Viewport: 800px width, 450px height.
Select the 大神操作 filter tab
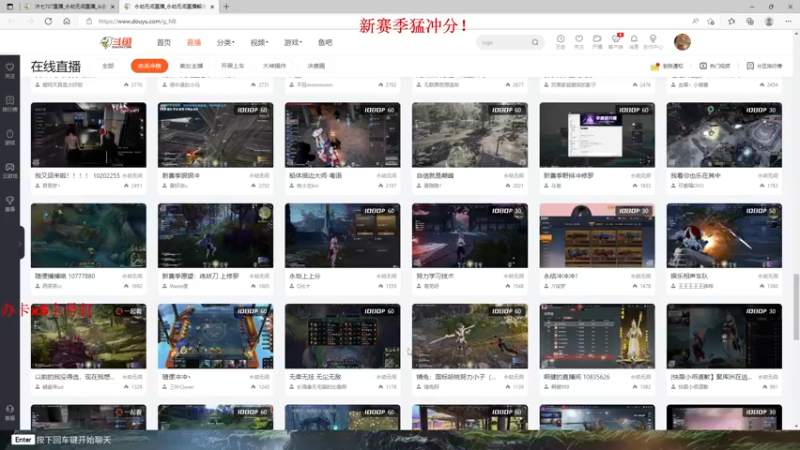(x=274, y=66)
